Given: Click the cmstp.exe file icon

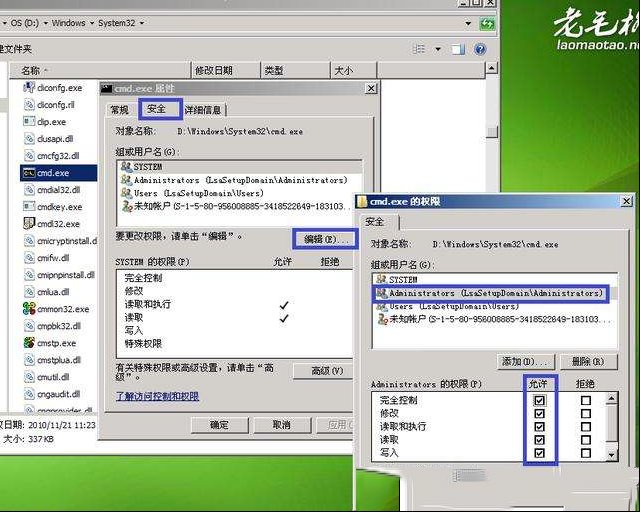Looking at the screenshot, I should pos(29,343).
